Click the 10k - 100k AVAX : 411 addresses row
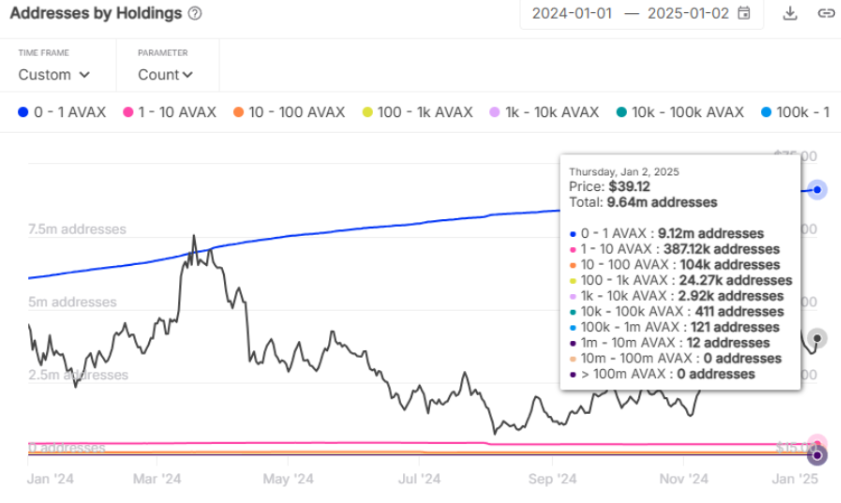 [676, 311]
